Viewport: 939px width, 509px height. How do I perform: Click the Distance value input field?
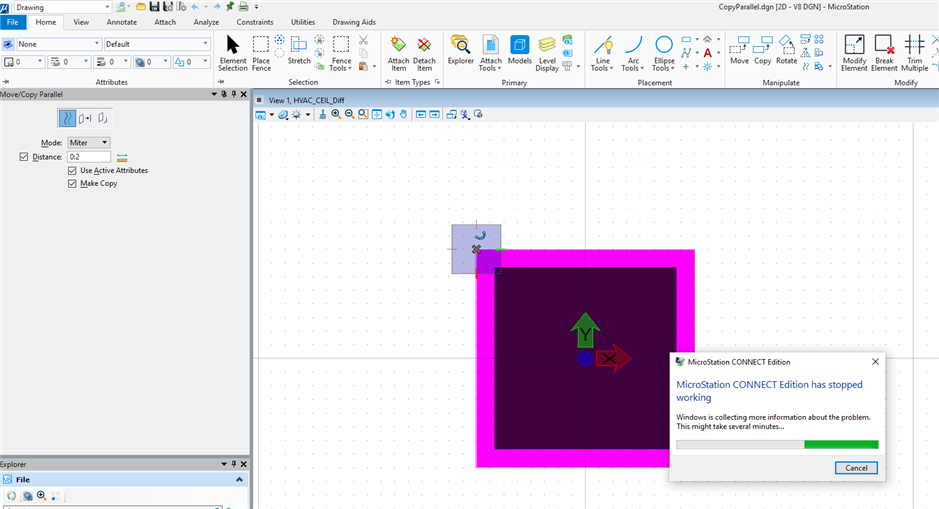(88, 157)
